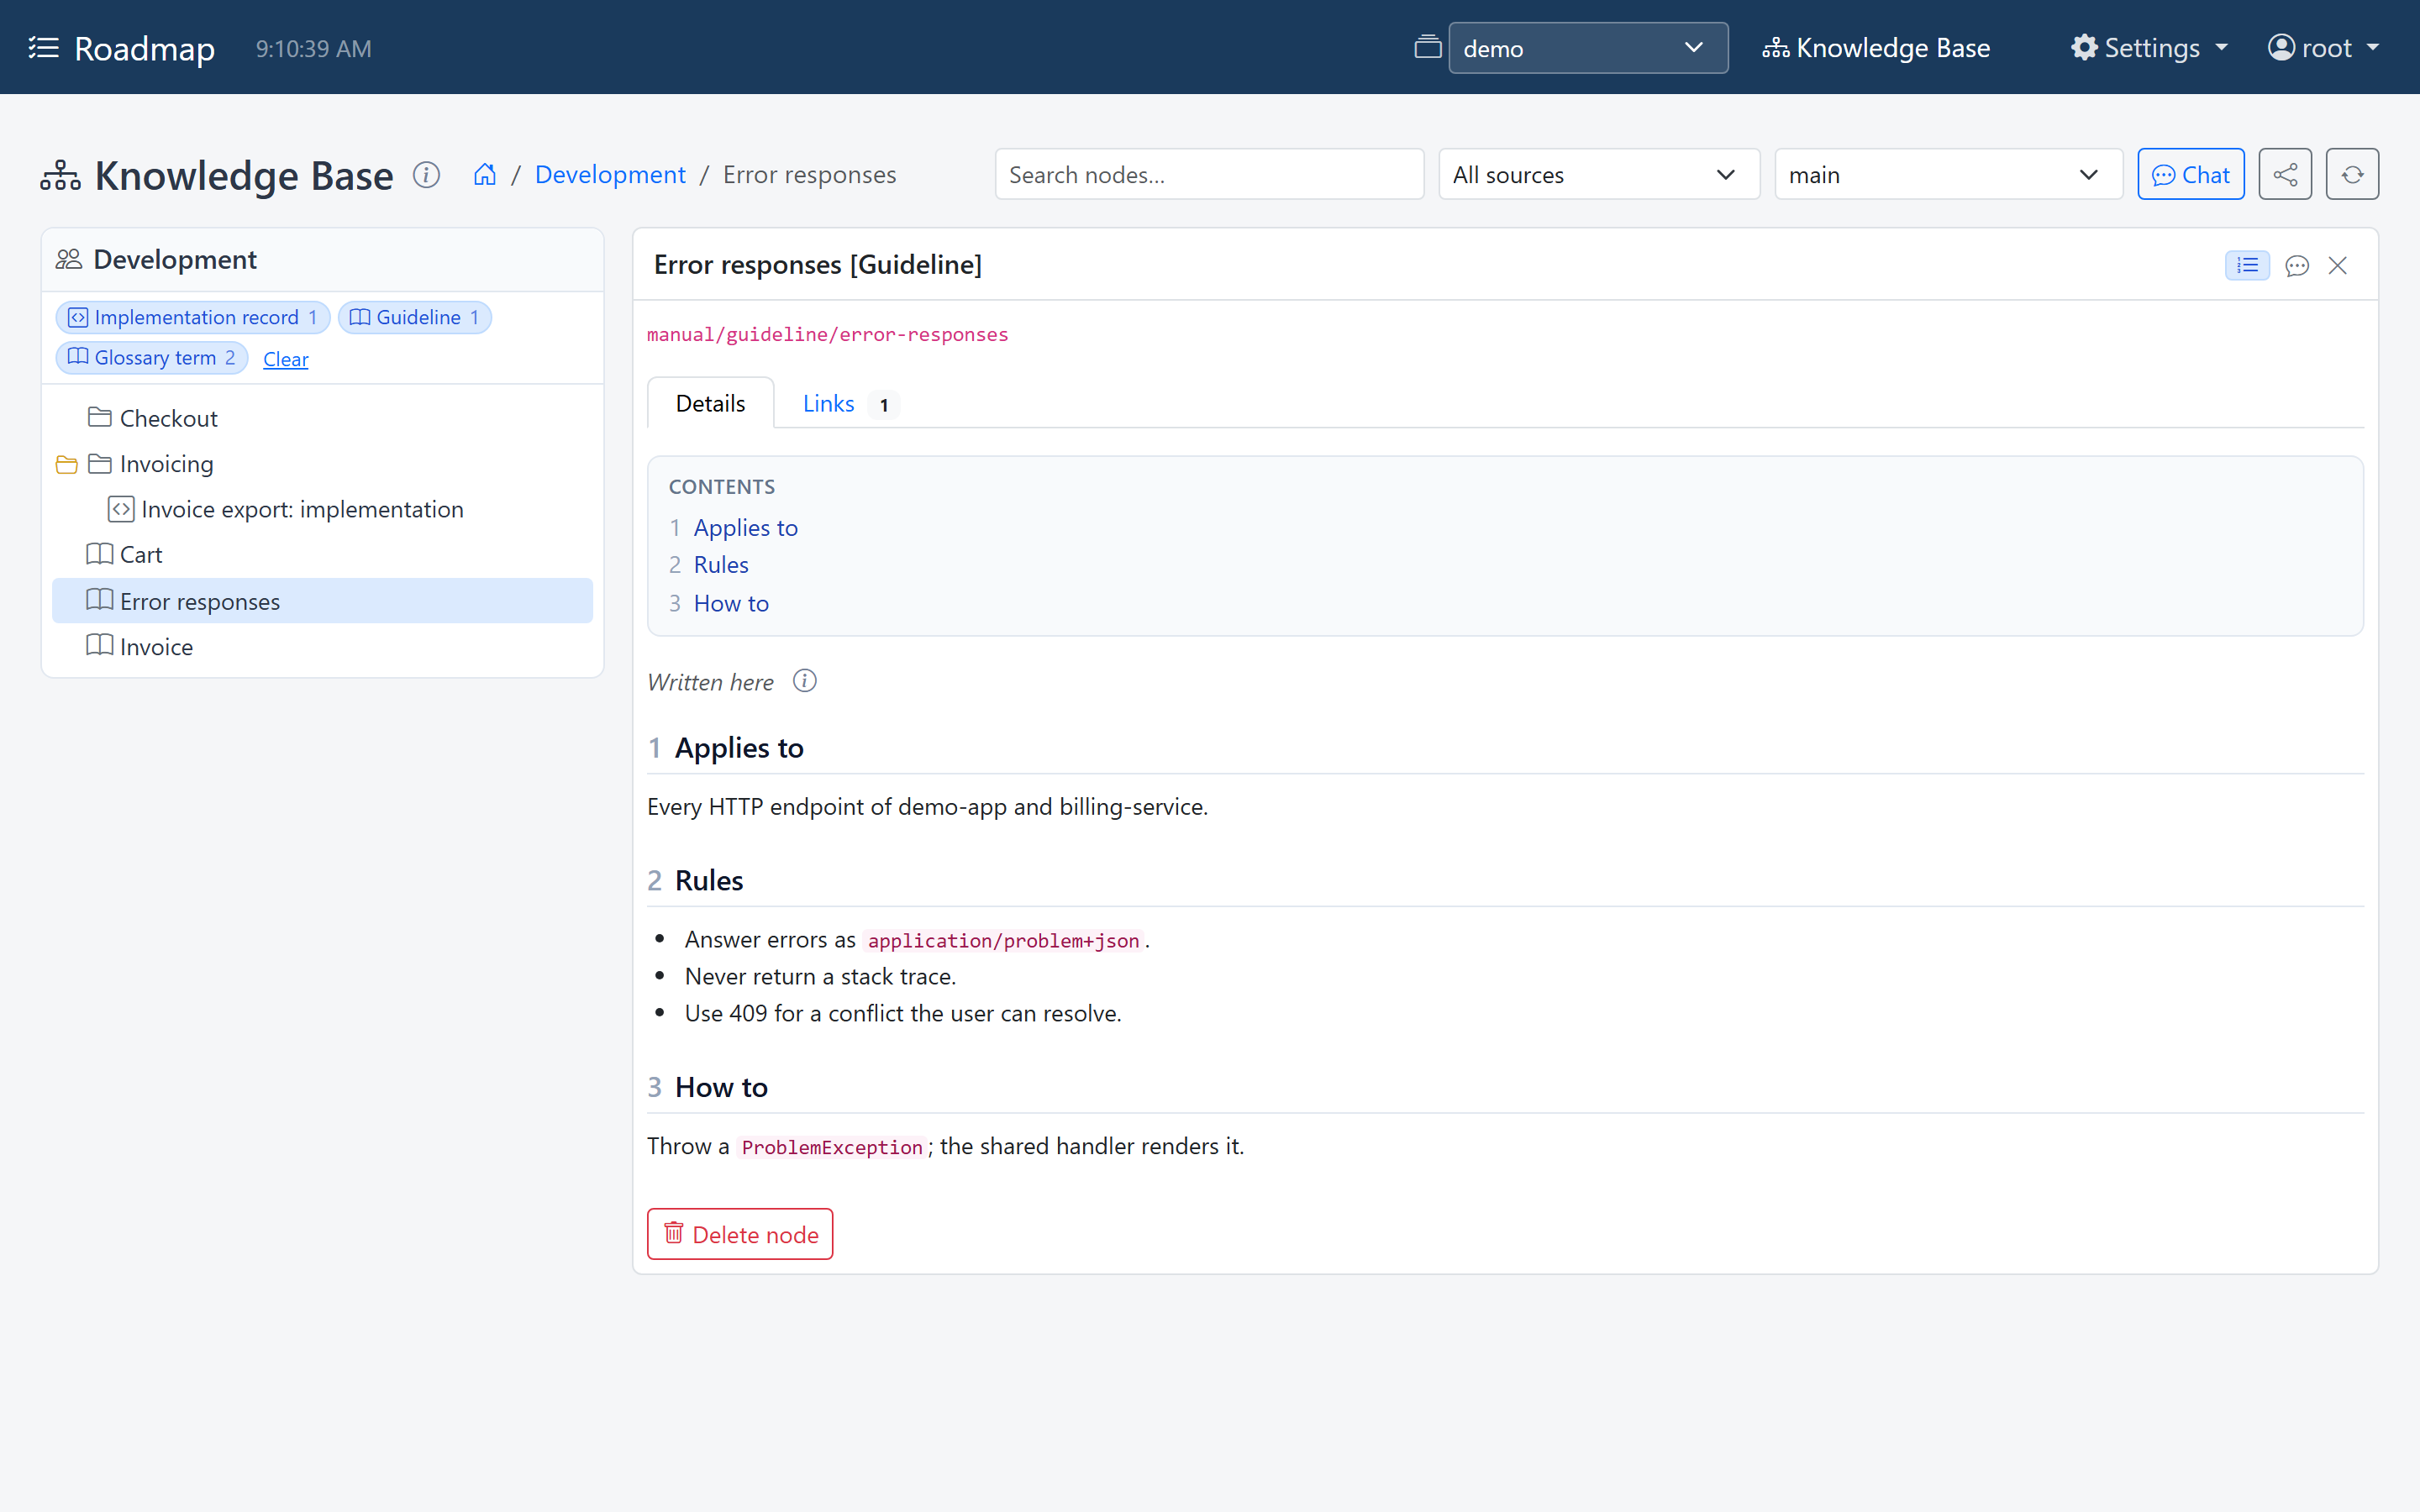2420x1512 pixels.
Task: Click the Delete node button
Action: coord(740,1234)
